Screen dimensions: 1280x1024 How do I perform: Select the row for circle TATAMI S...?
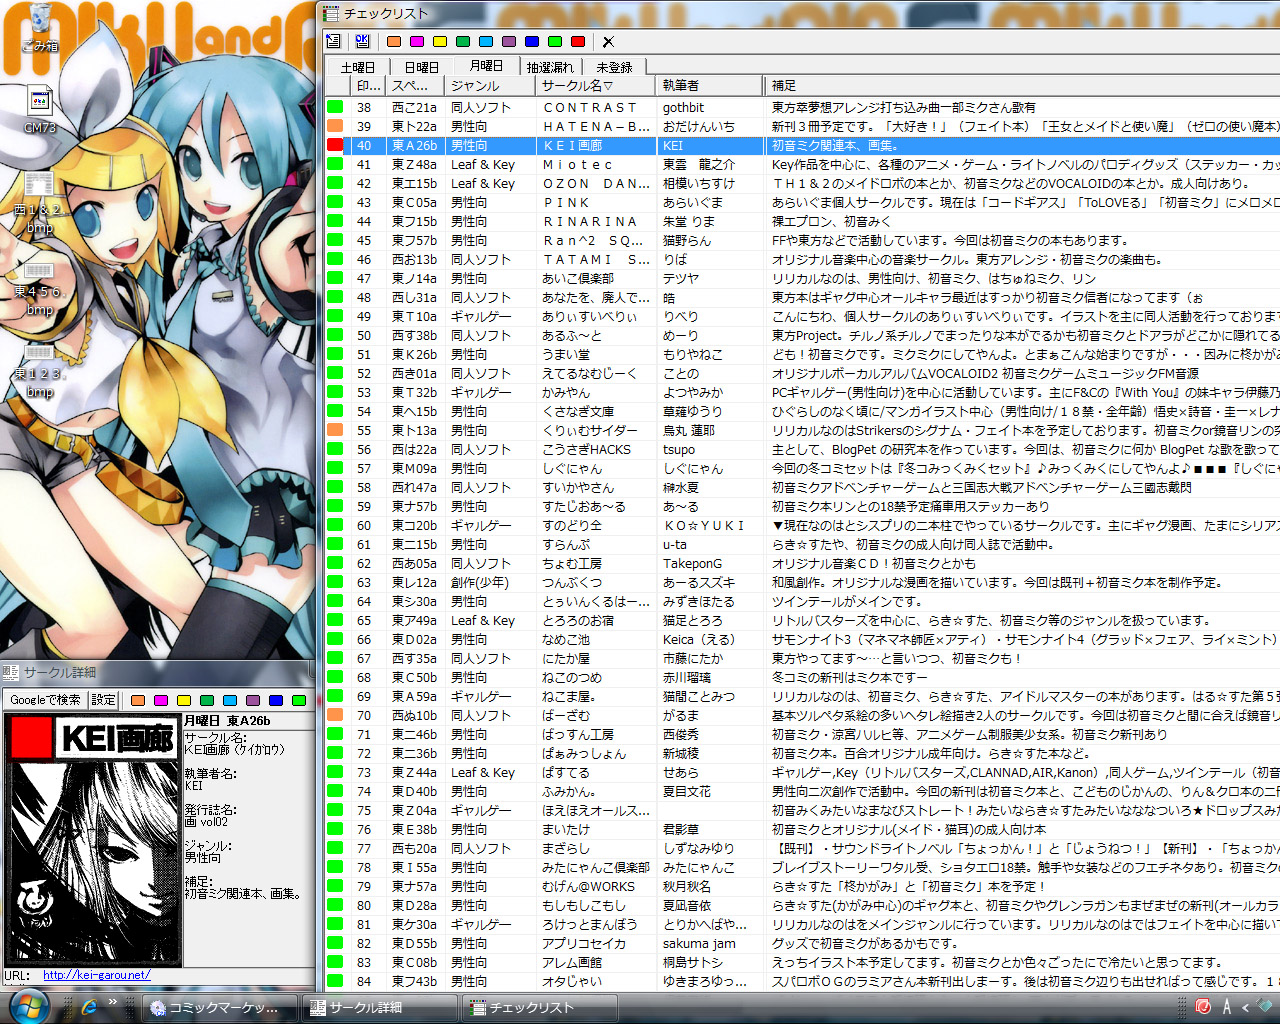pyautogui.click(x=802, y=259)
